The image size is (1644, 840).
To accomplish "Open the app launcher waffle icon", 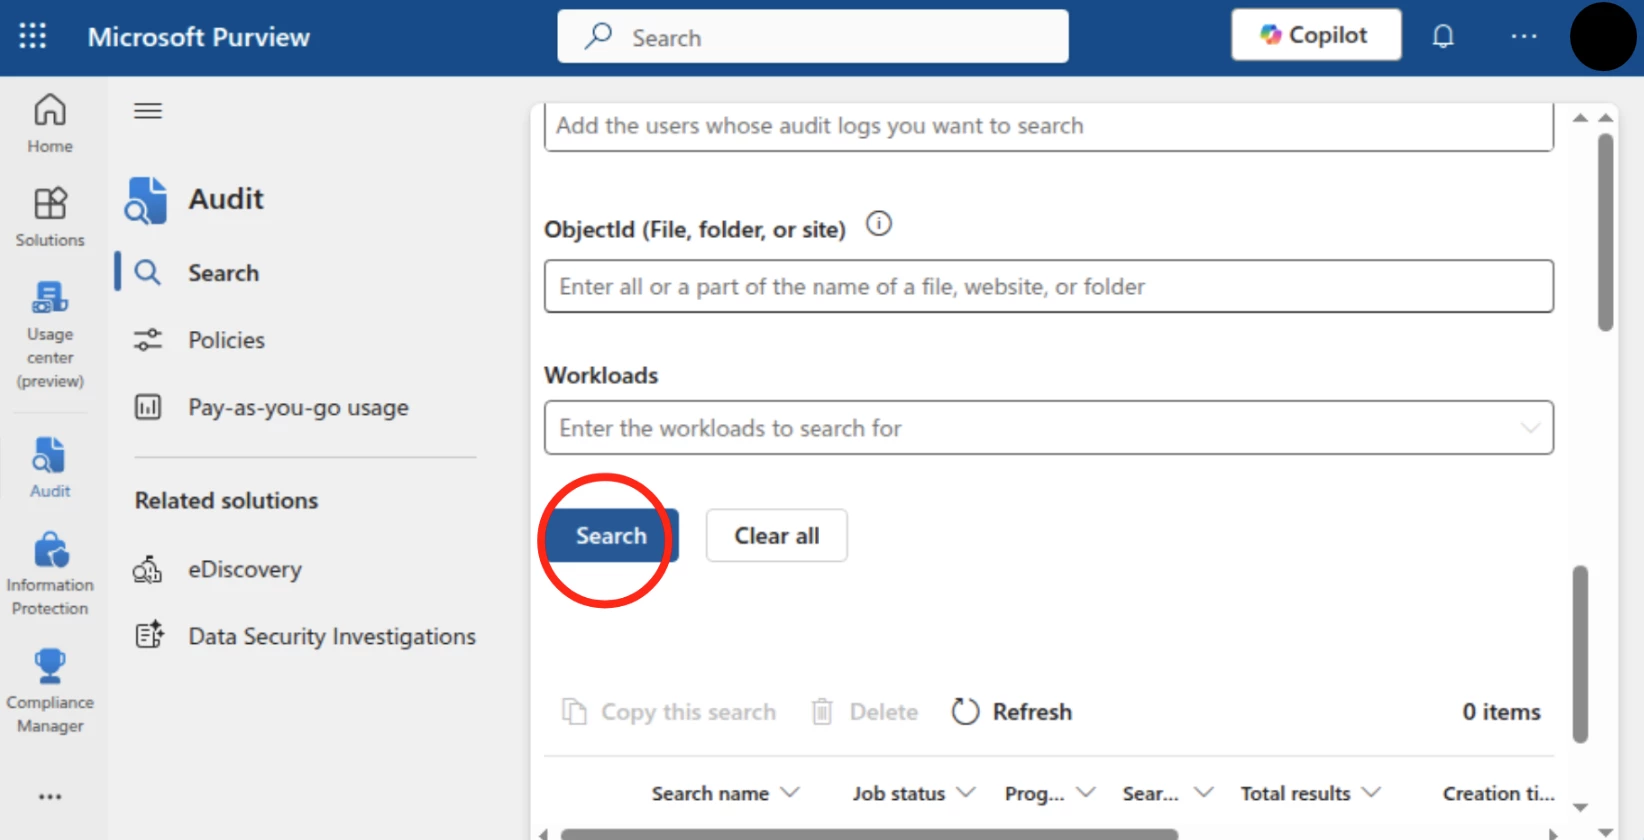I will coord(32,36).
